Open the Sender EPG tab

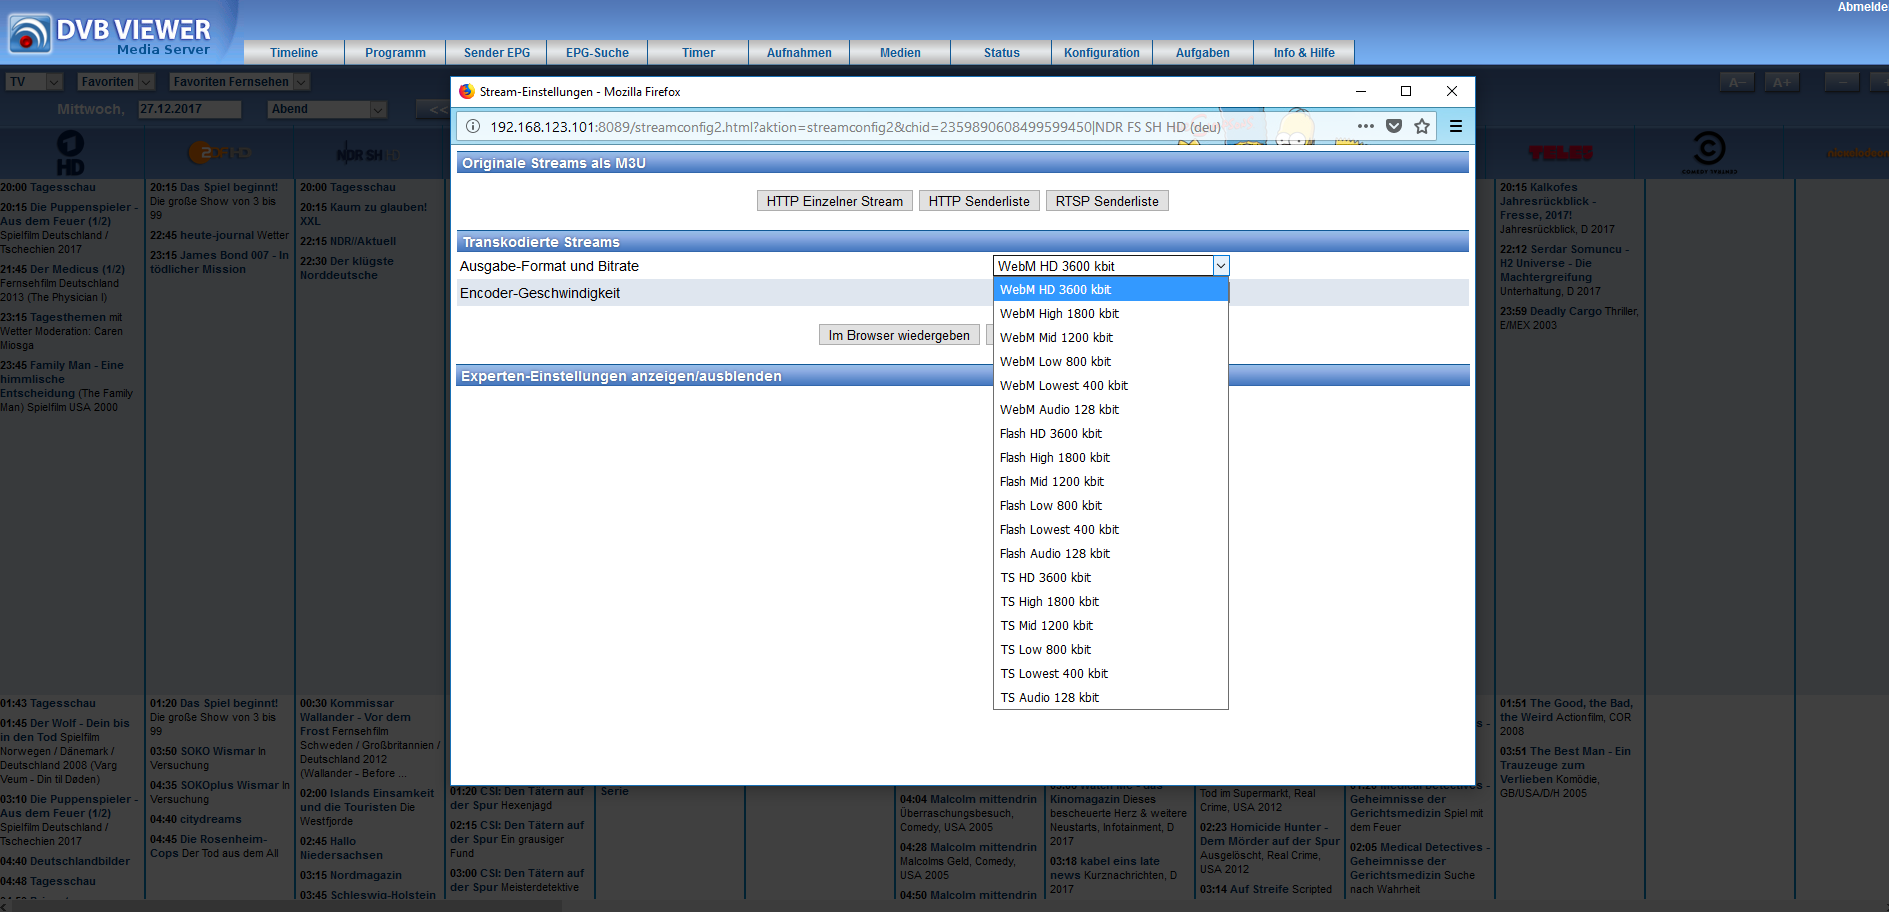tap(497, 53)
